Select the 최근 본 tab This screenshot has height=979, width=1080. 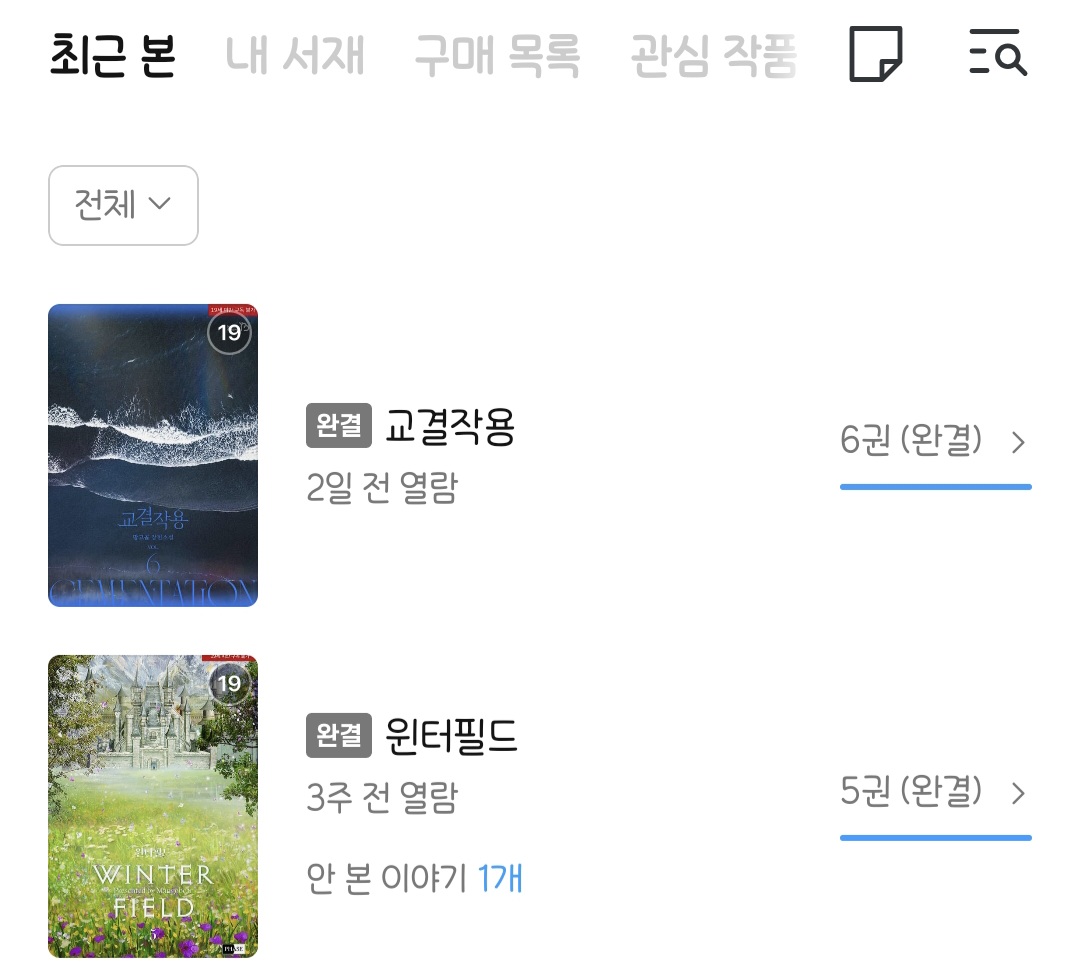tap(113, 54)
